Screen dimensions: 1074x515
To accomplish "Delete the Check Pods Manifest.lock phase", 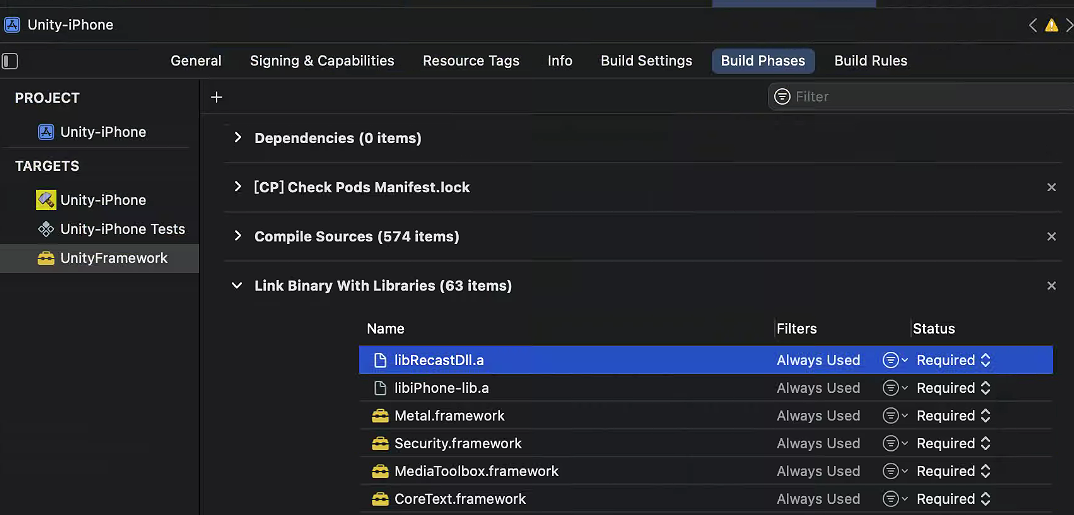I will tap(1051, 187).
